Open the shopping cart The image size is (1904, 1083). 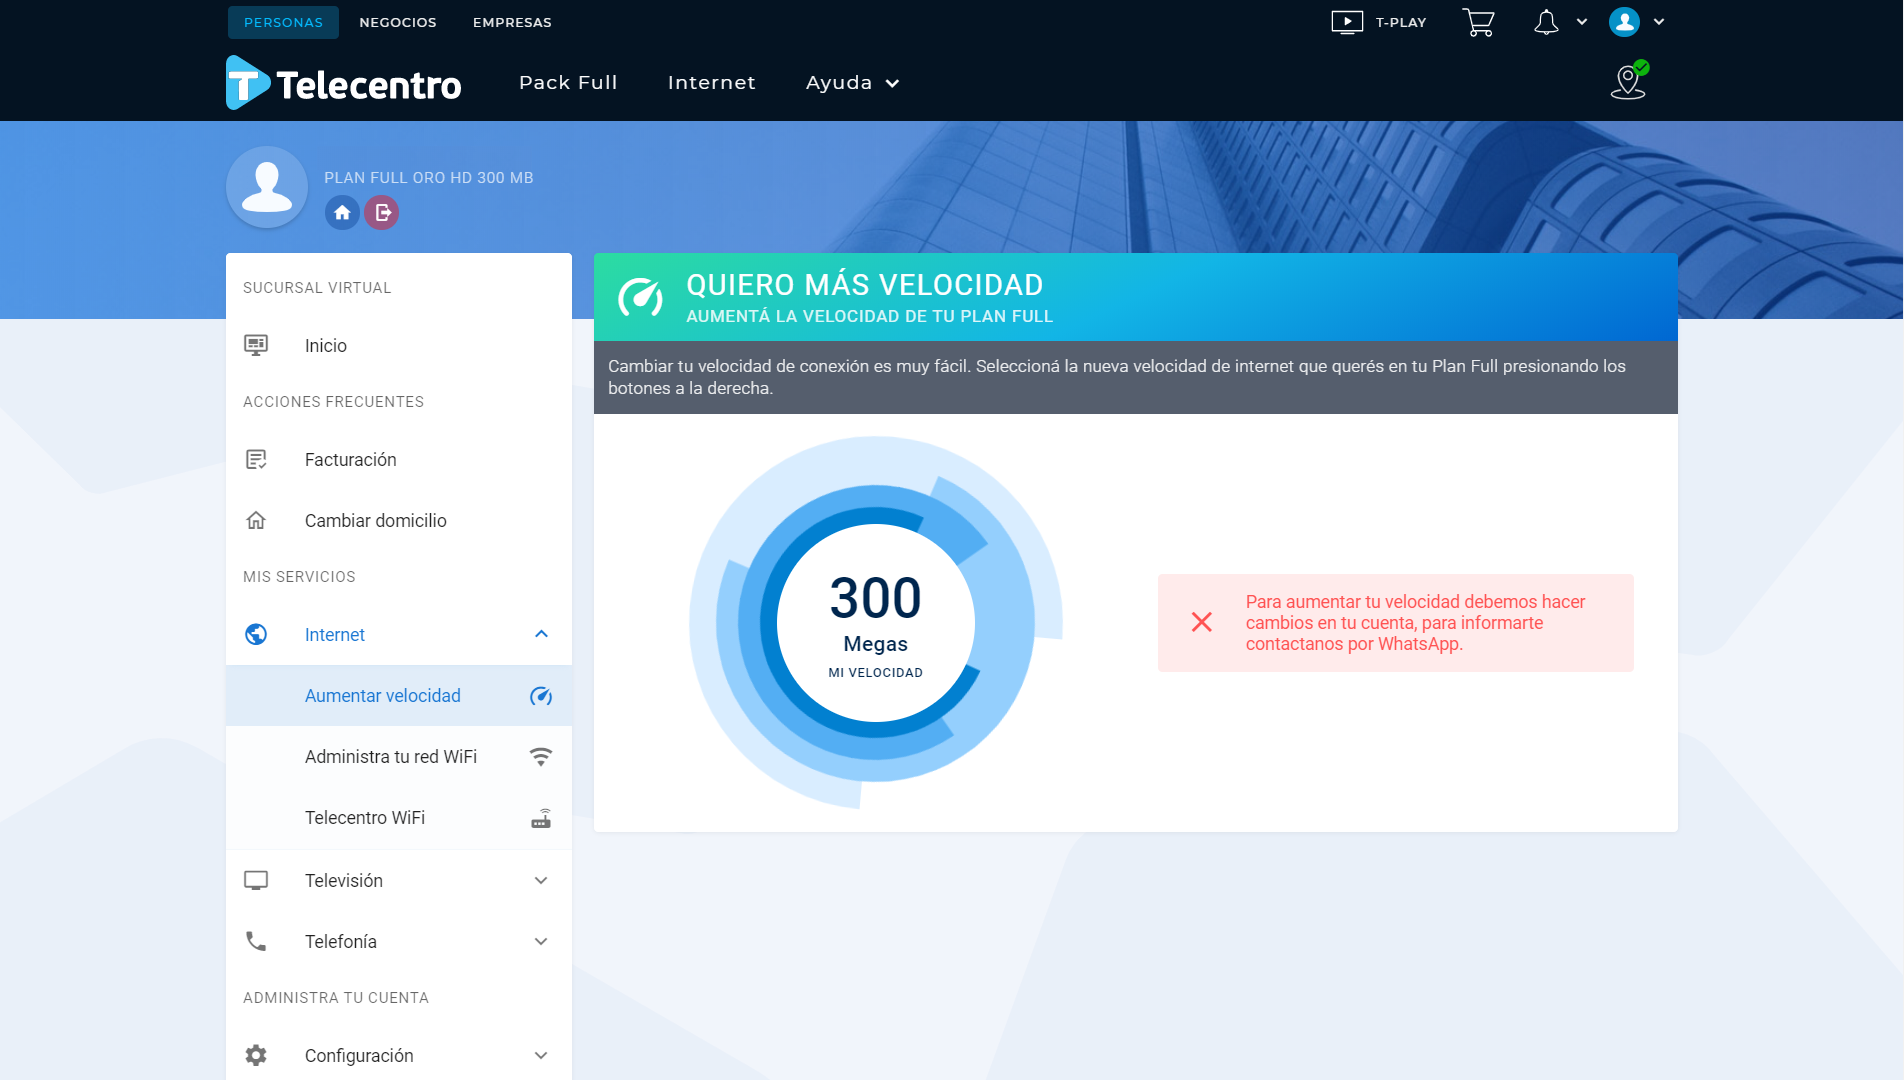[x=1478, y=22]
